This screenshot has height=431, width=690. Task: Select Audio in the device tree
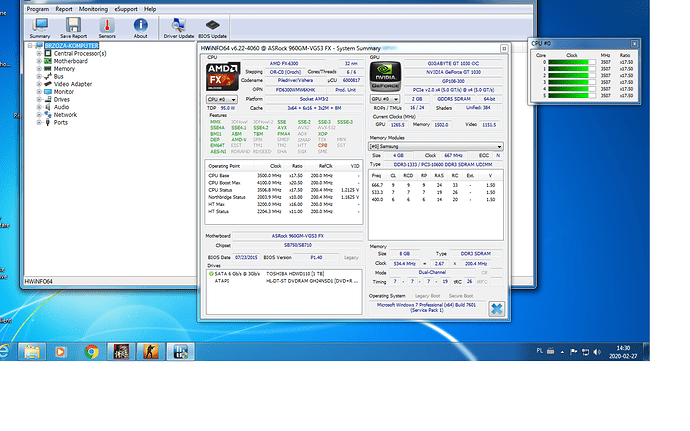tap(61, 107)
